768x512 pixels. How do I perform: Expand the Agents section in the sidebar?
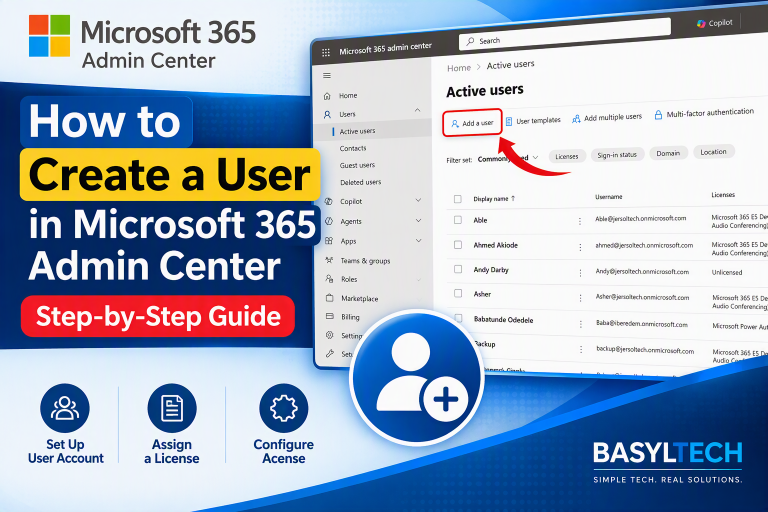pyautogui.click(x=418, y=220)
